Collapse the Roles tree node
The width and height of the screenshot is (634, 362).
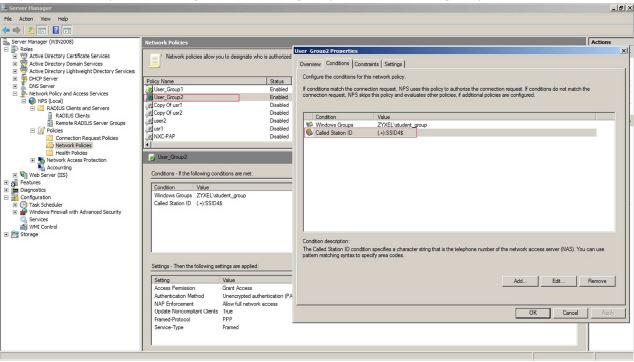click(x=6, y=49)
